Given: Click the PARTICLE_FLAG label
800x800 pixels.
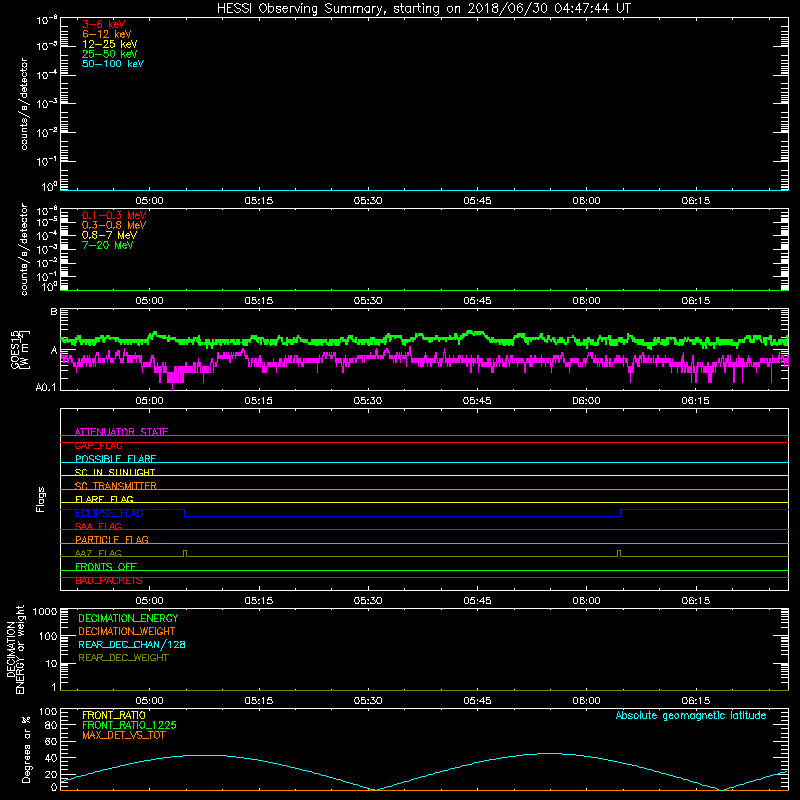Looking at the screenshot, I should pyautogui.click(x=112, y=539).
